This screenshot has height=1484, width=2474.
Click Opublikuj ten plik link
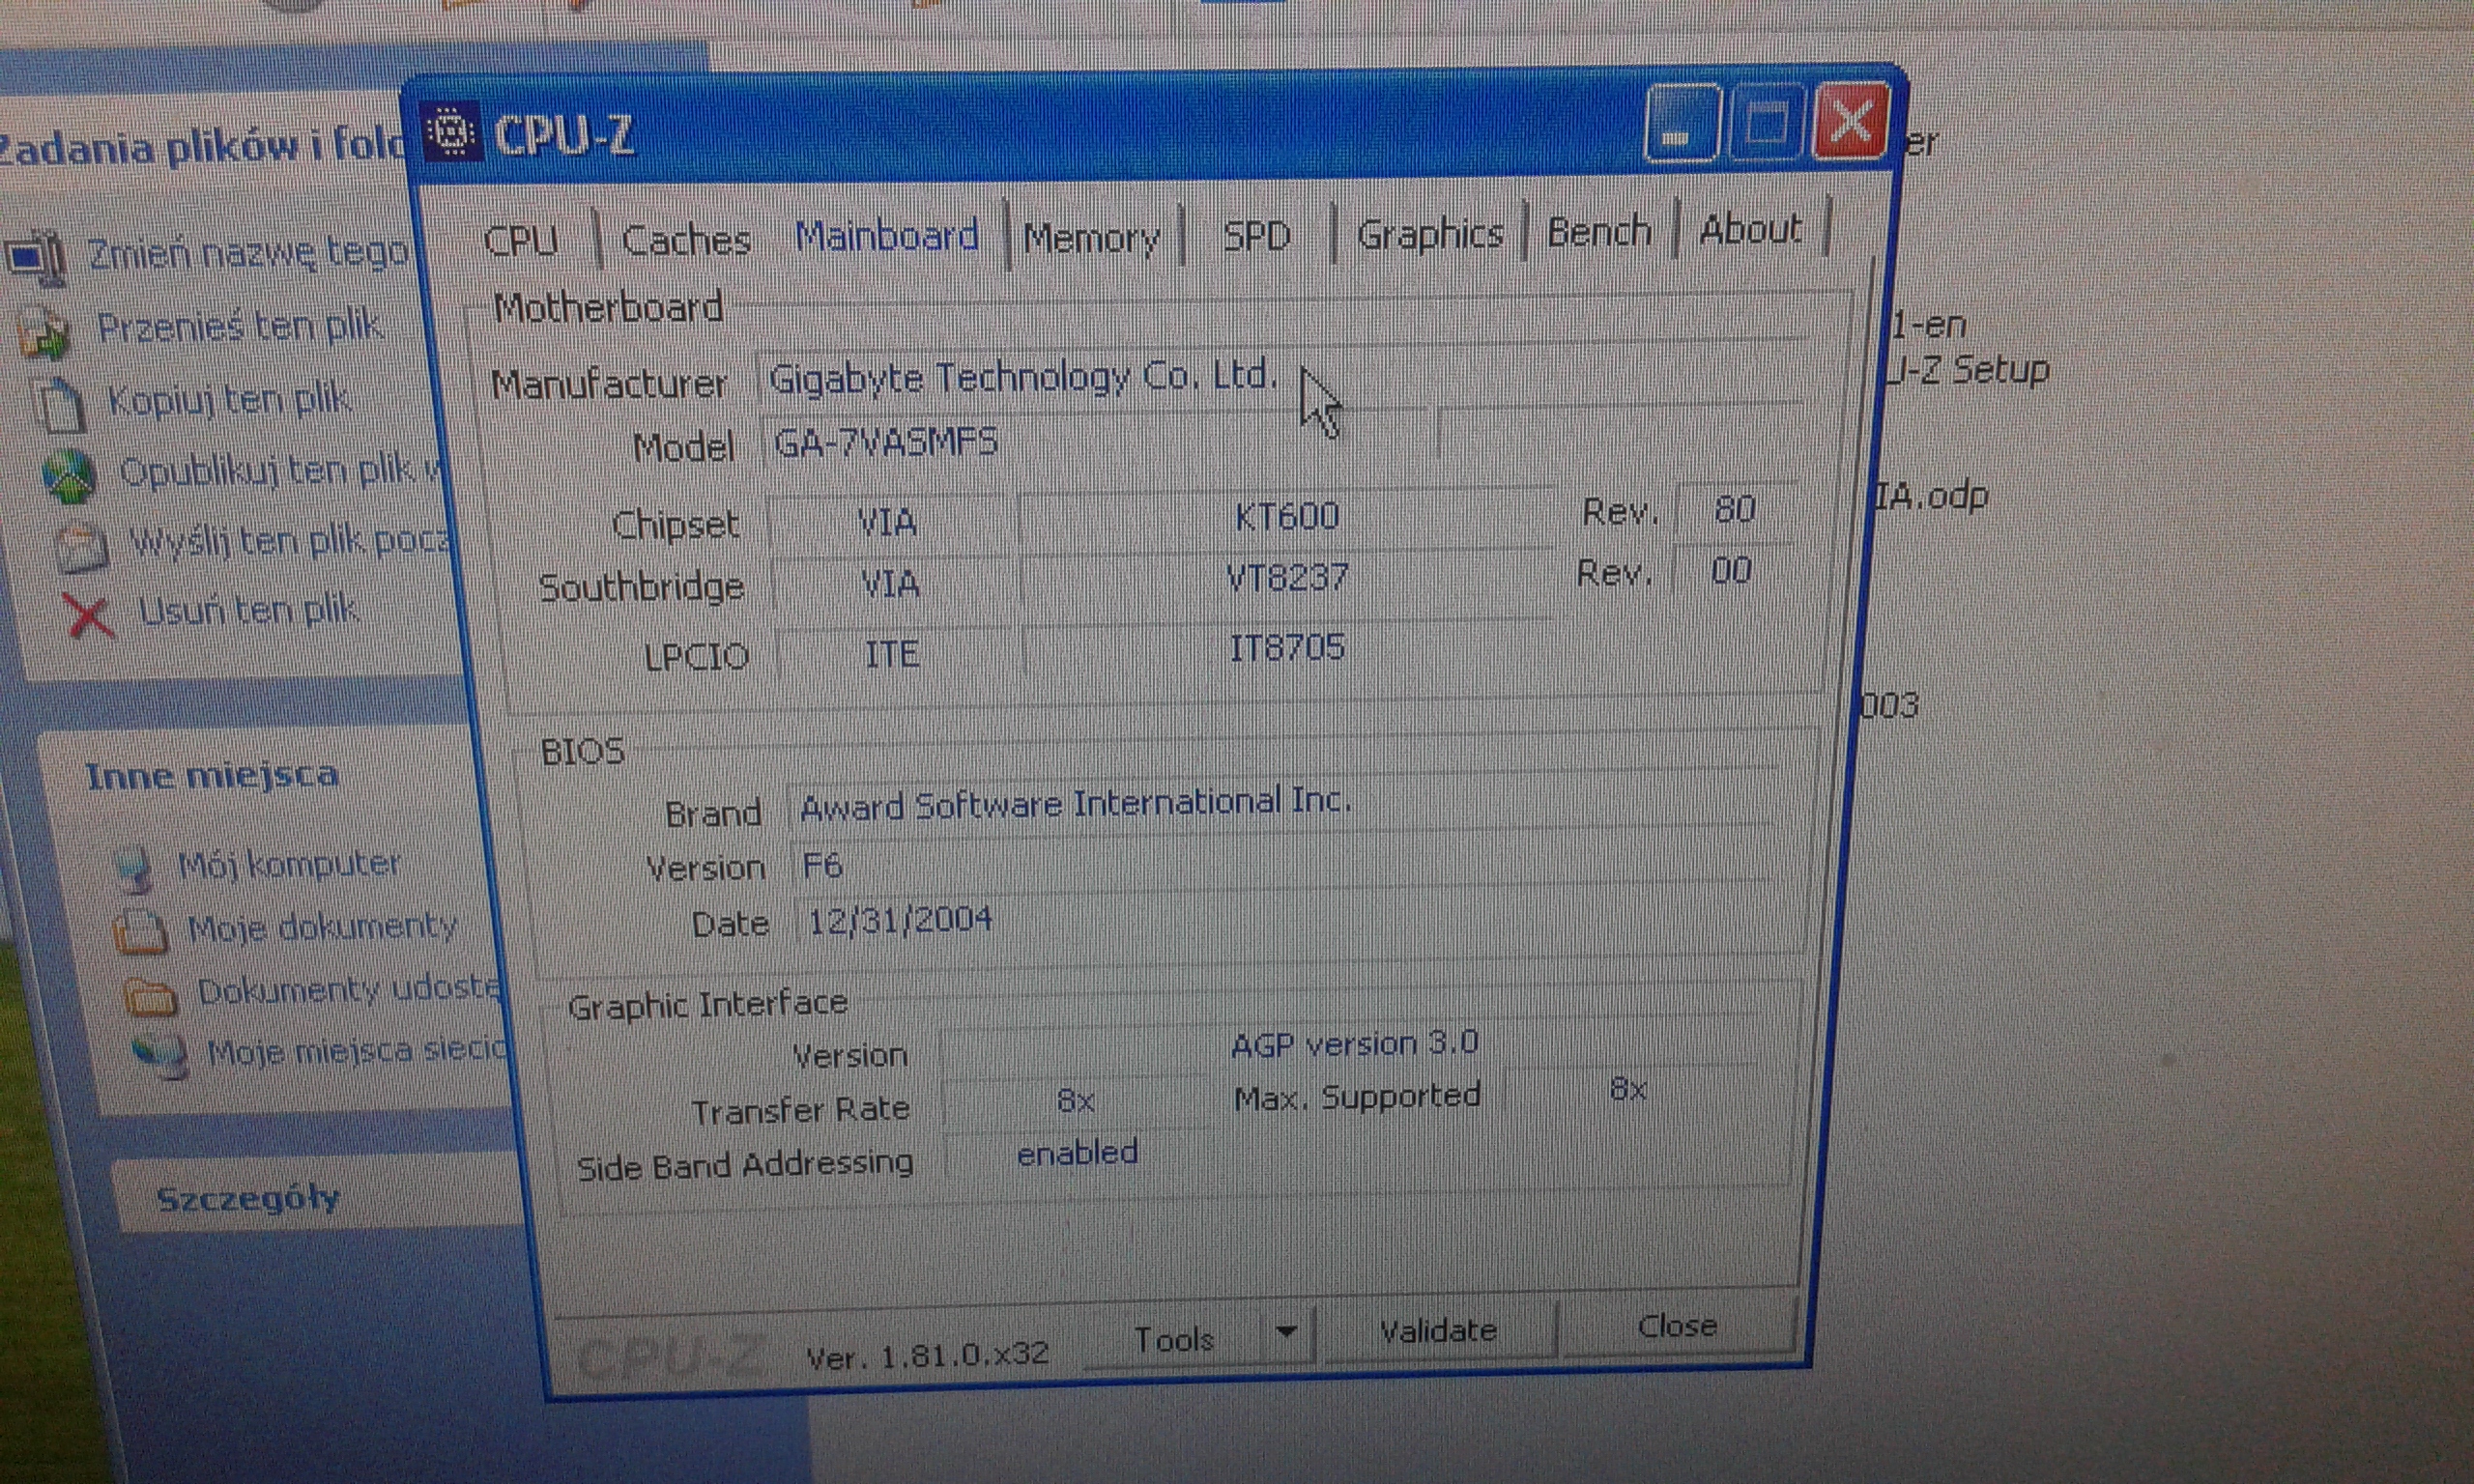point(280,469)
